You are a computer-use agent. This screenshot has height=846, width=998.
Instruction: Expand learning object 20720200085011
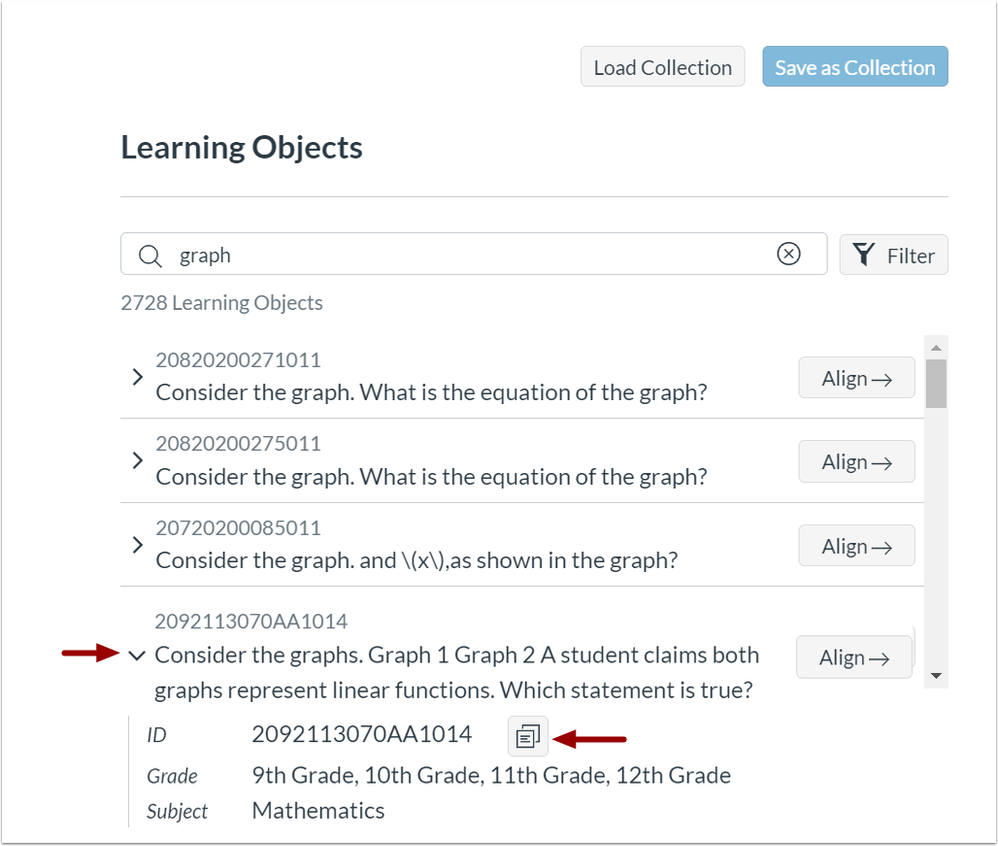click(x=138, y=545)
